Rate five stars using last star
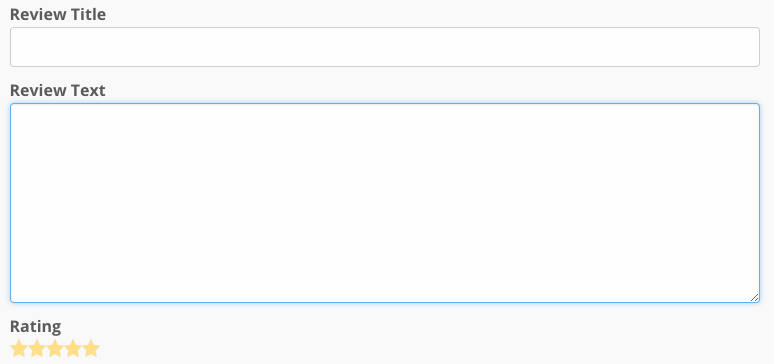Image resolution: width=774 pixels, height=364 pixels. tap(91, 348)
